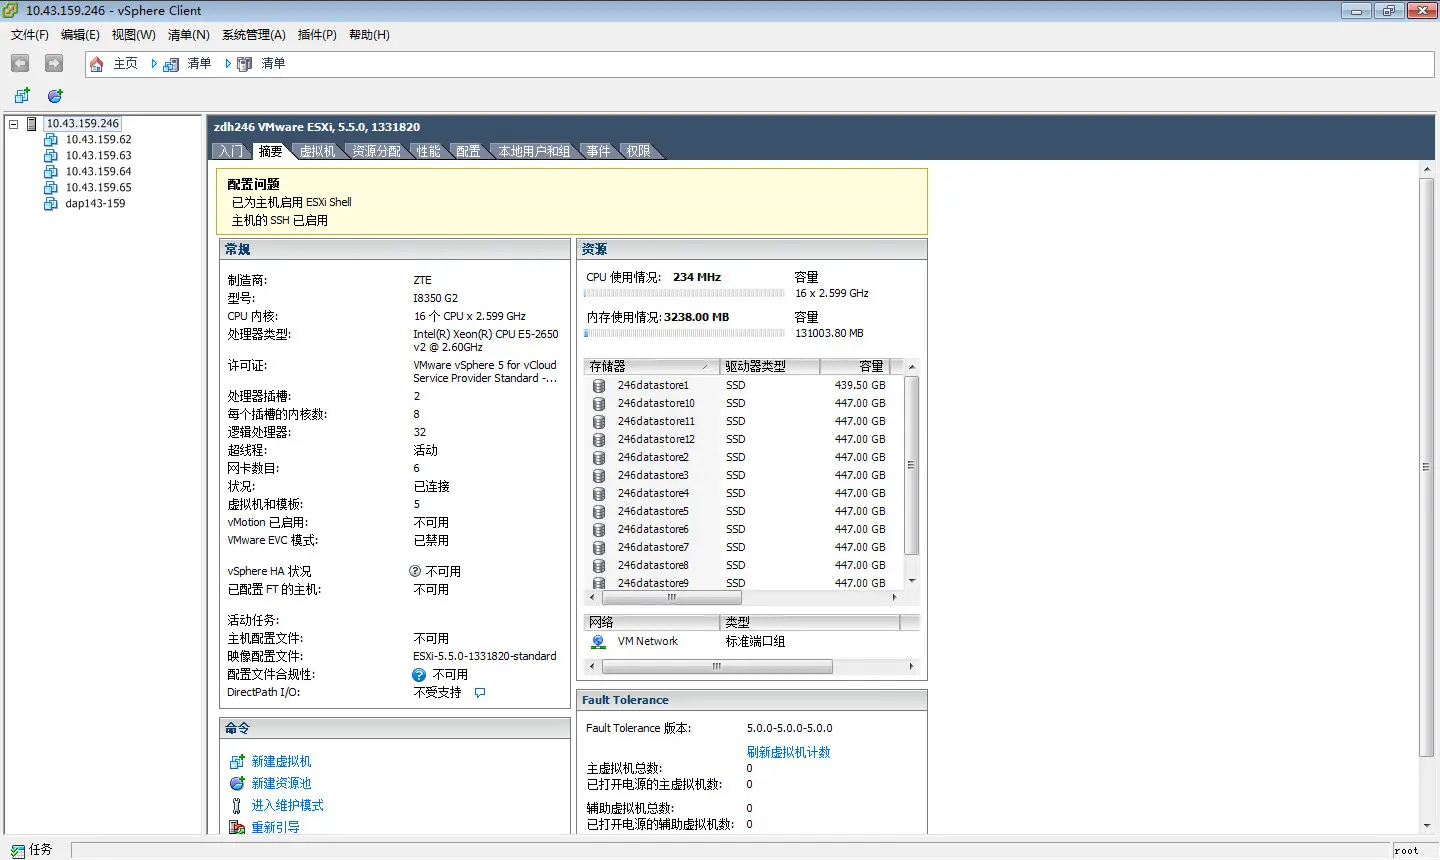The height and width of the screenshot is (860, 1440).
Task: Click Refresh VM counts (刷新虚拟机计数) link
Action: [x=788, y=753]
